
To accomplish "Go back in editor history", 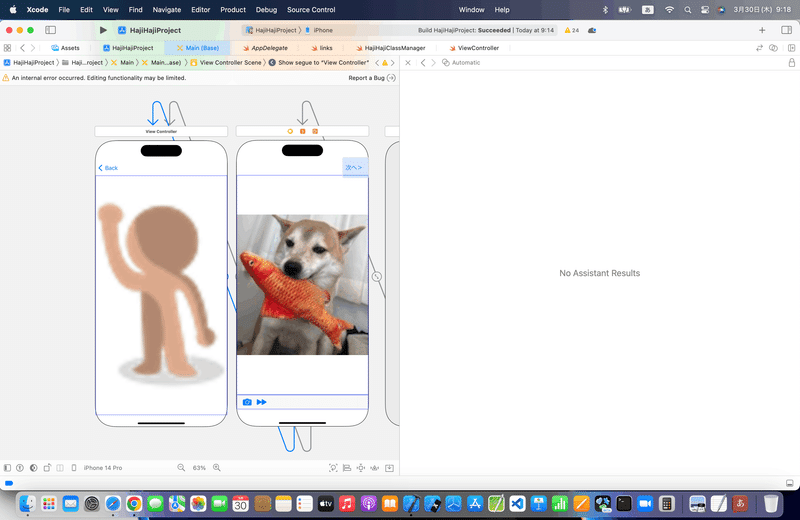I will (x=22, y=48).
